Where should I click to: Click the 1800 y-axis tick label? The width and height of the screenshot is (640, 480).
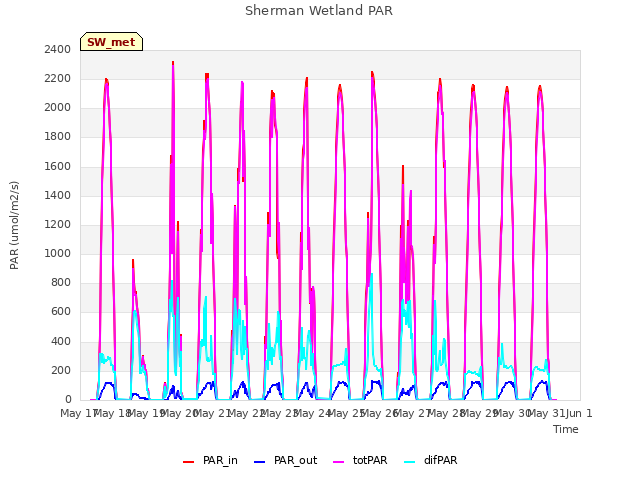click(x=58, y=137)
